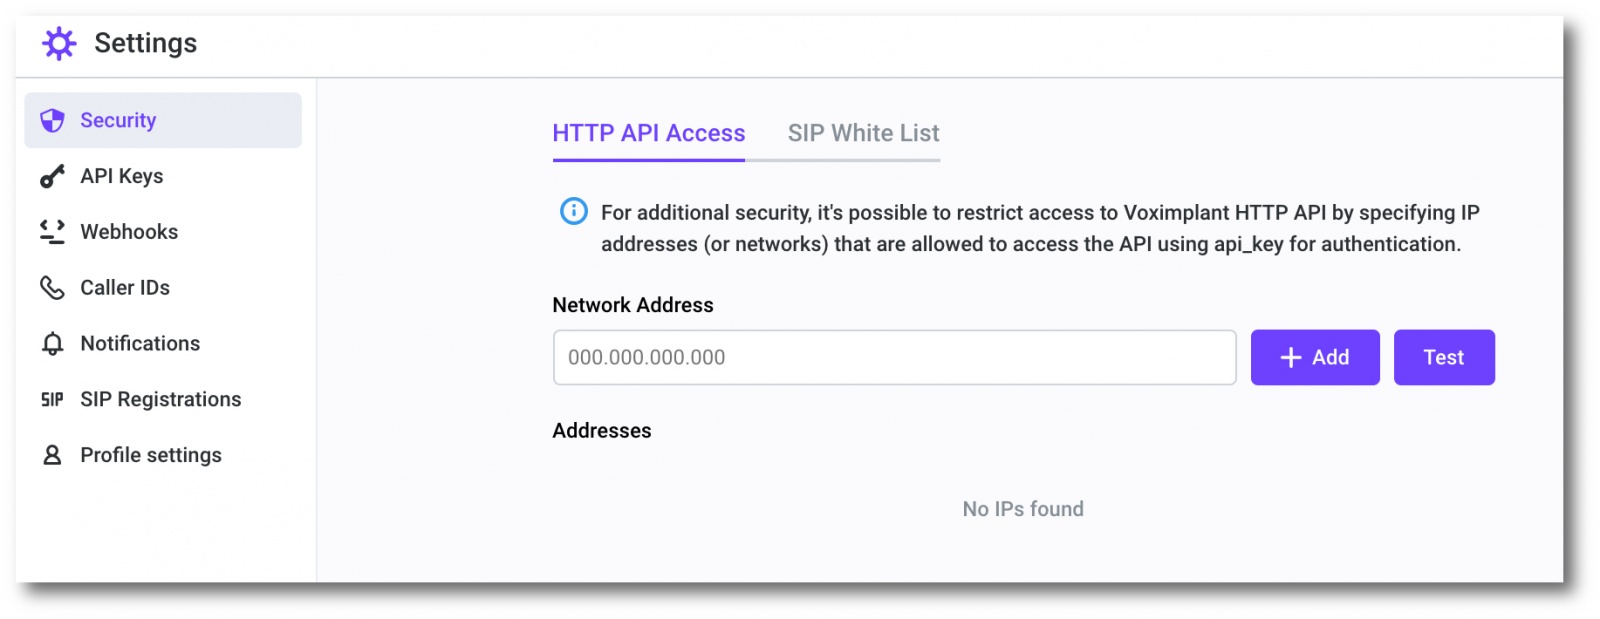Open Profile settings page
The width and height of the screenshot is (1600, 619).
coord(151,456)
